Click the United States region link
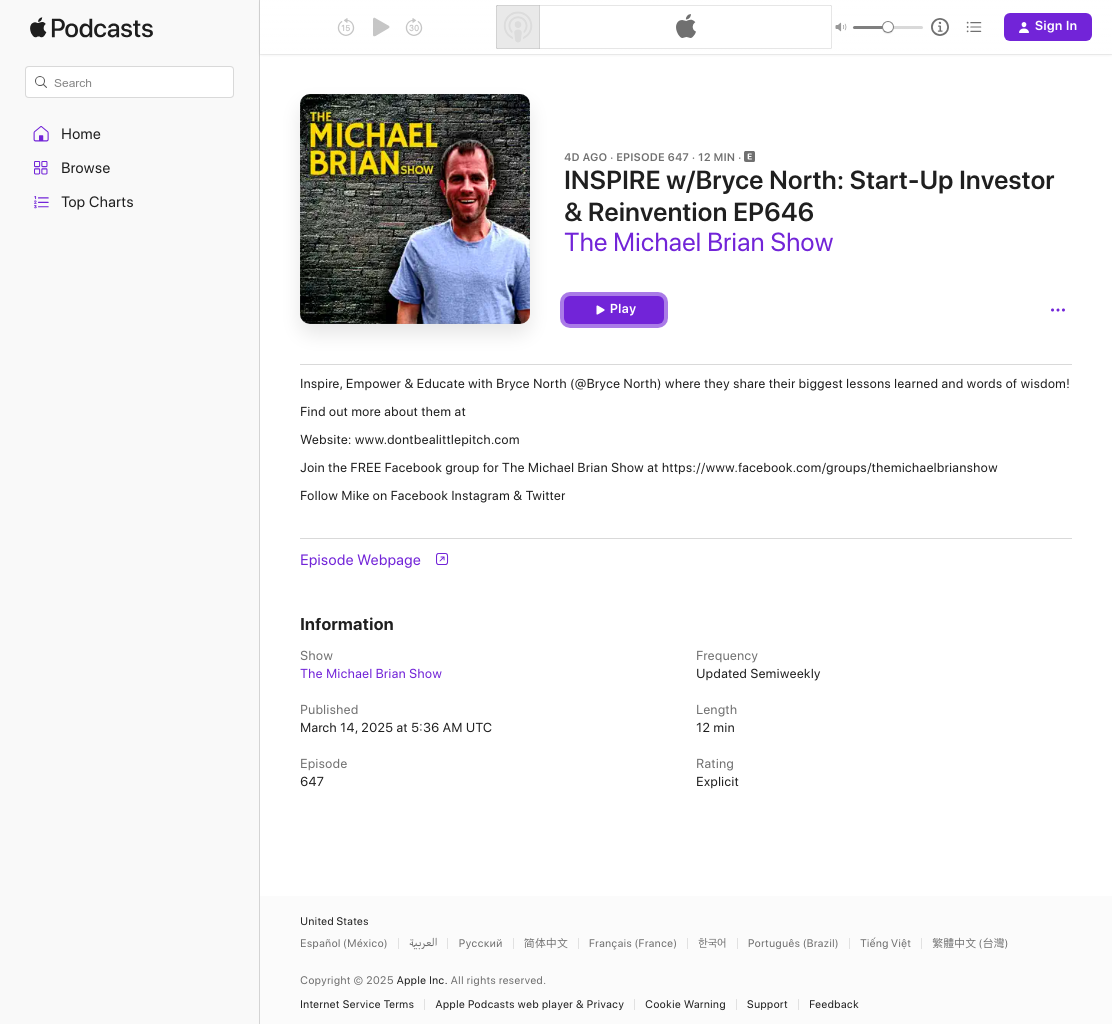 pos(334,921)
